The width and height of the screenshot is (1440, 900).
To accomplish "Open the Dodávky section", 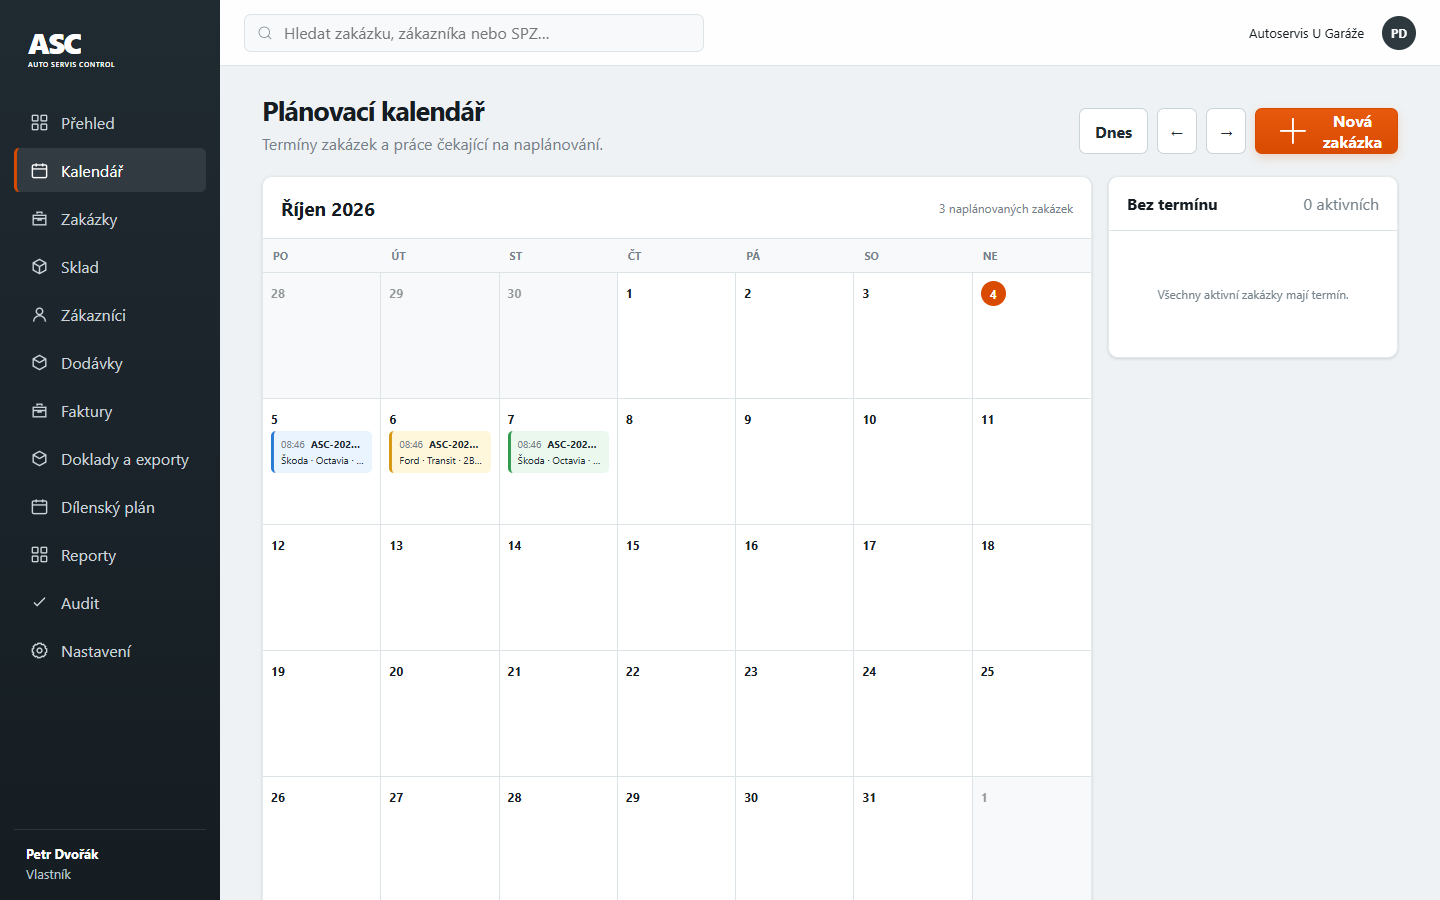I will pyautogui.click(x=110, y=363).
